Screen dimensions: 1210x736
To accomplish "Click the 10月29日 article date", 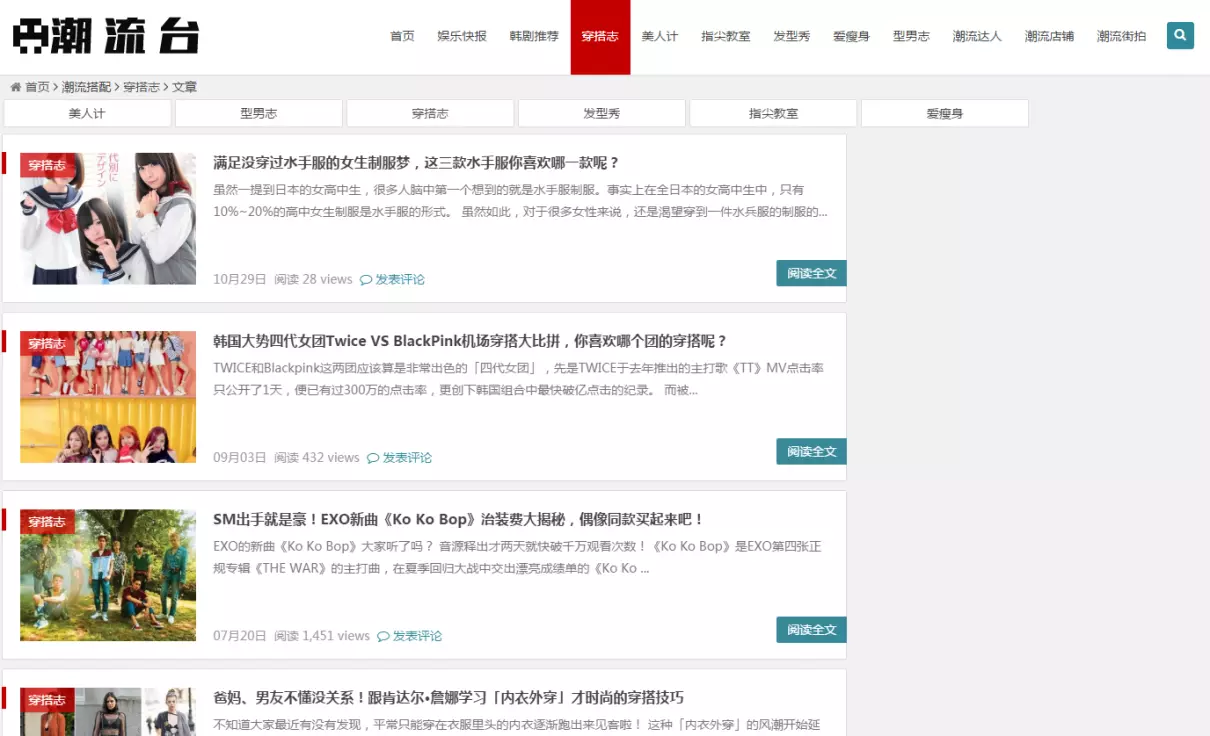I will (240, 279).
